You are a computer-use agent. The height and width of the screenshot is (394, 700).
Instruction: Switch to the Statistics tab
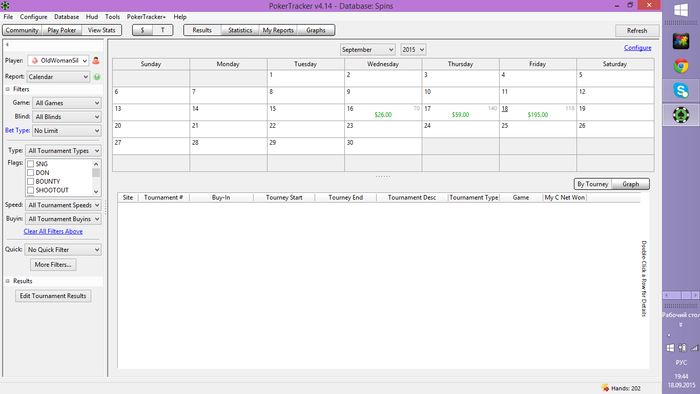pos(240,30)
